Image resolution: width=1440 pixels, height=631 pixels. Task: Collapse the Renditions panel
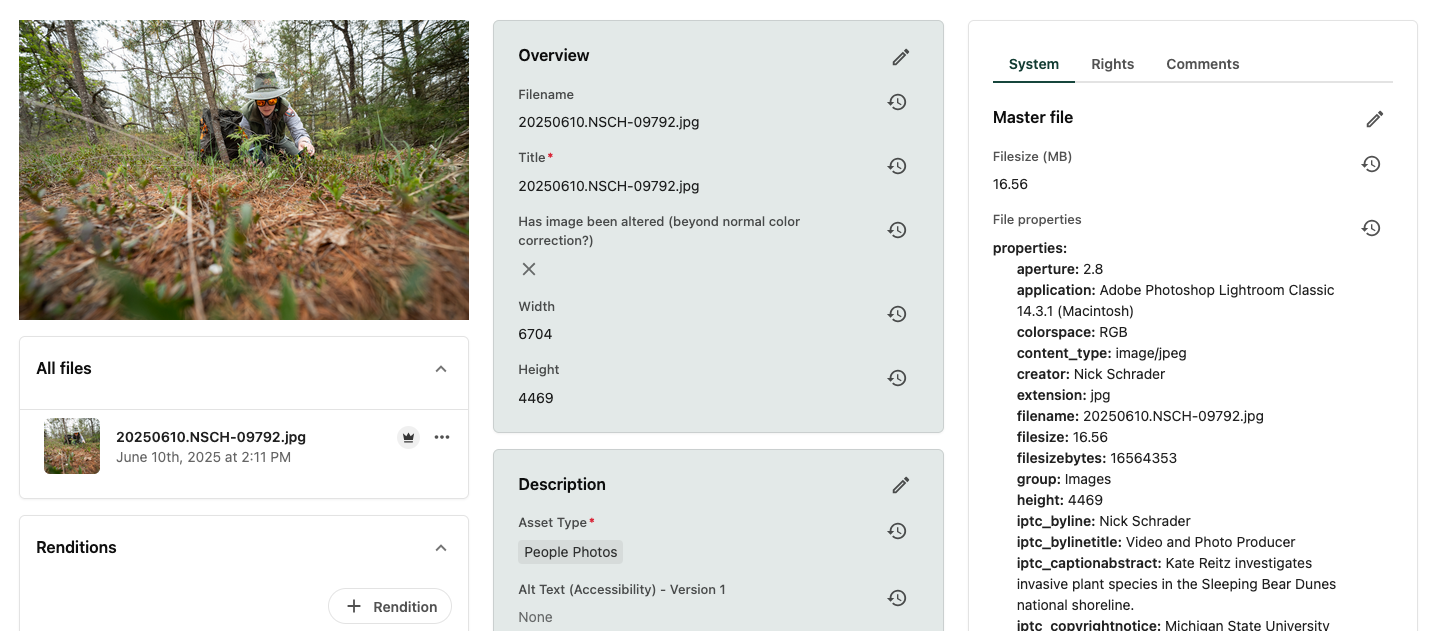pos(441,548)
